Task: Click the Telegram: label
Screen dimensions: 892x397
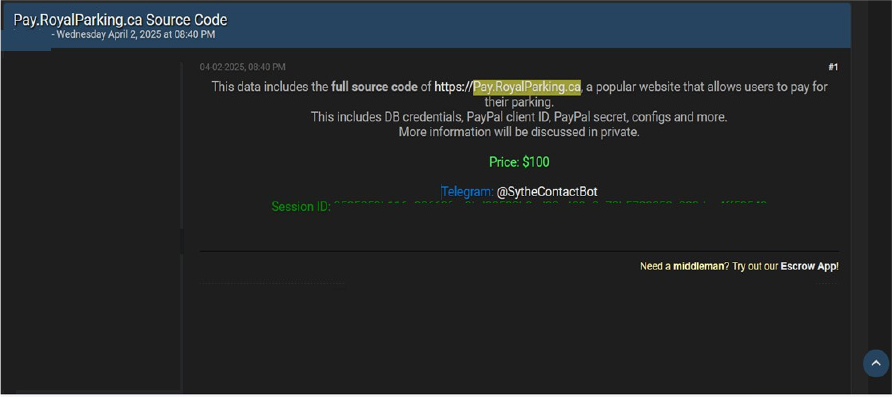Action: [468, 192]
